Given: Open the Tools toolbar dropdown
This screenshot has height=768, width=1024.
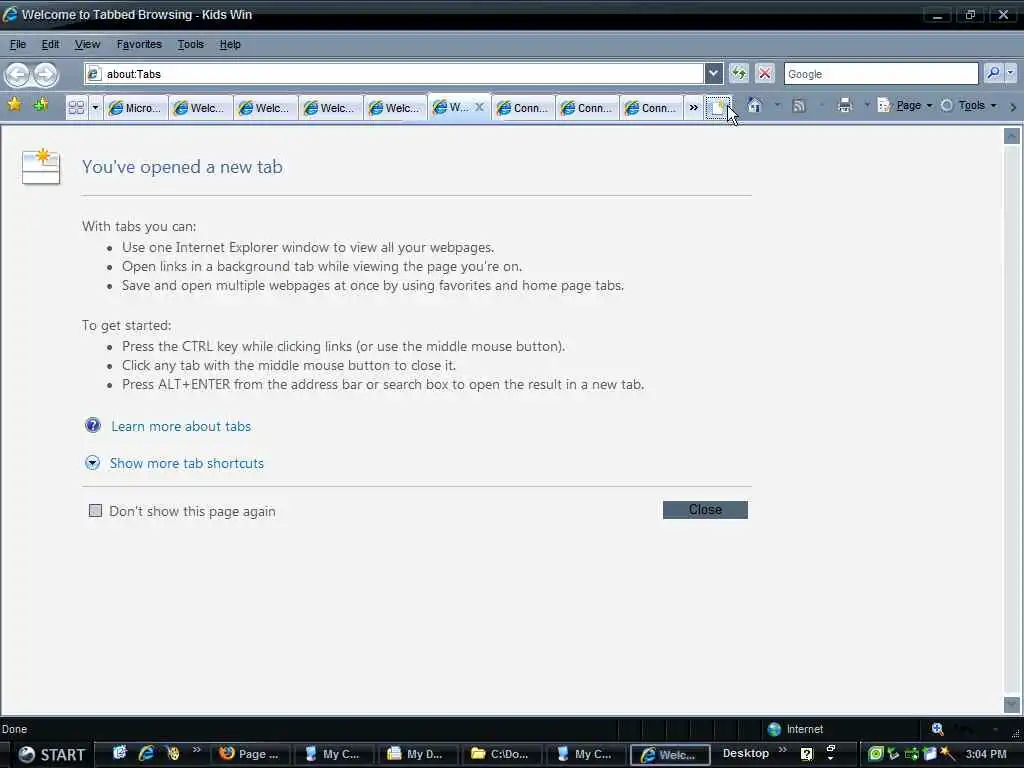Looking at the screenshot, I should (968, 105).
